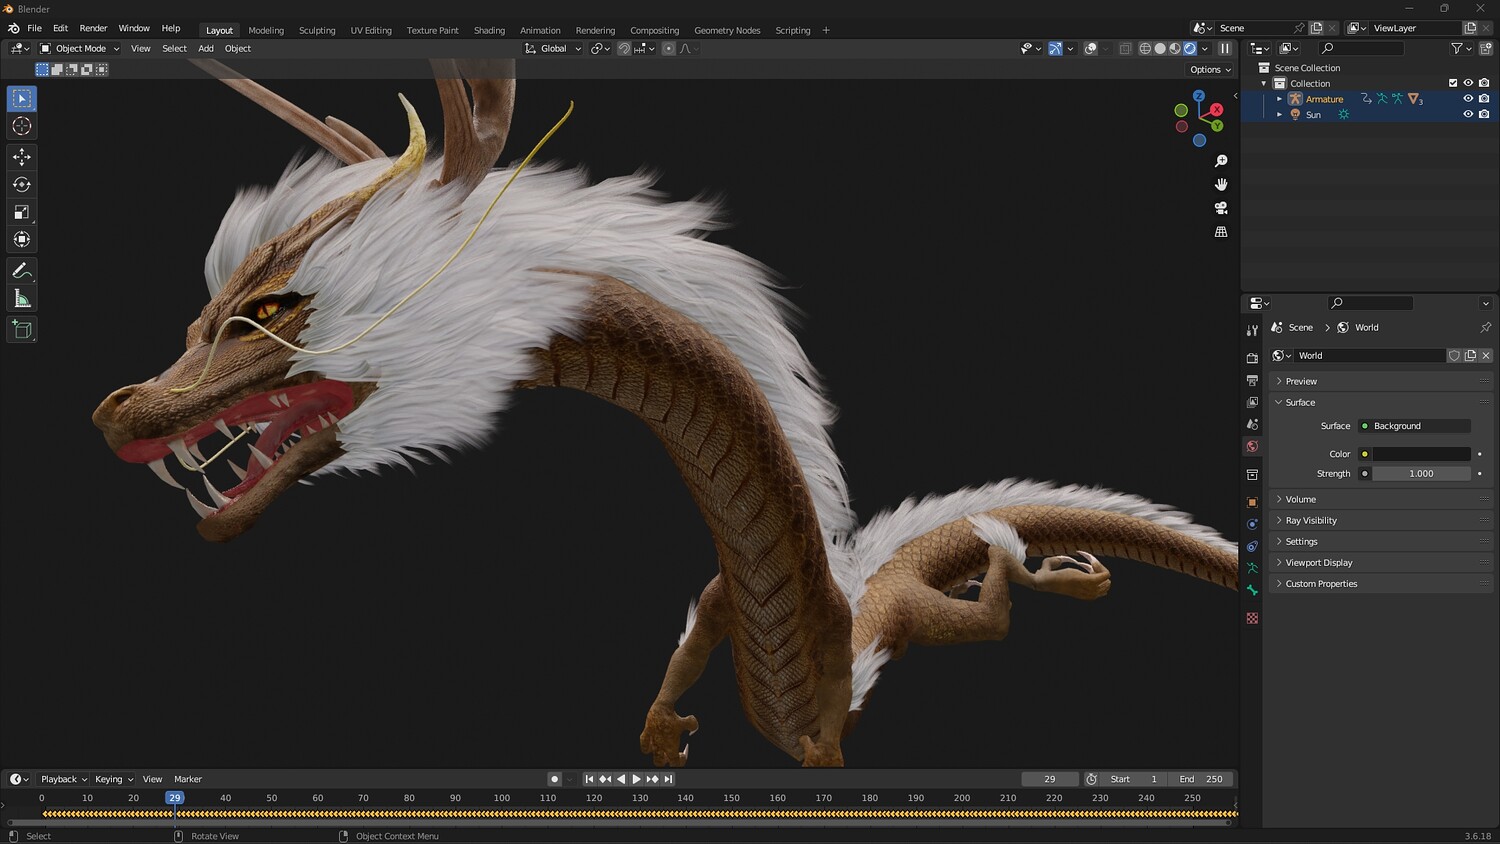1500x844 pixels.
Task: Toggle camera view in viewport
Action: click(1221, 208)
